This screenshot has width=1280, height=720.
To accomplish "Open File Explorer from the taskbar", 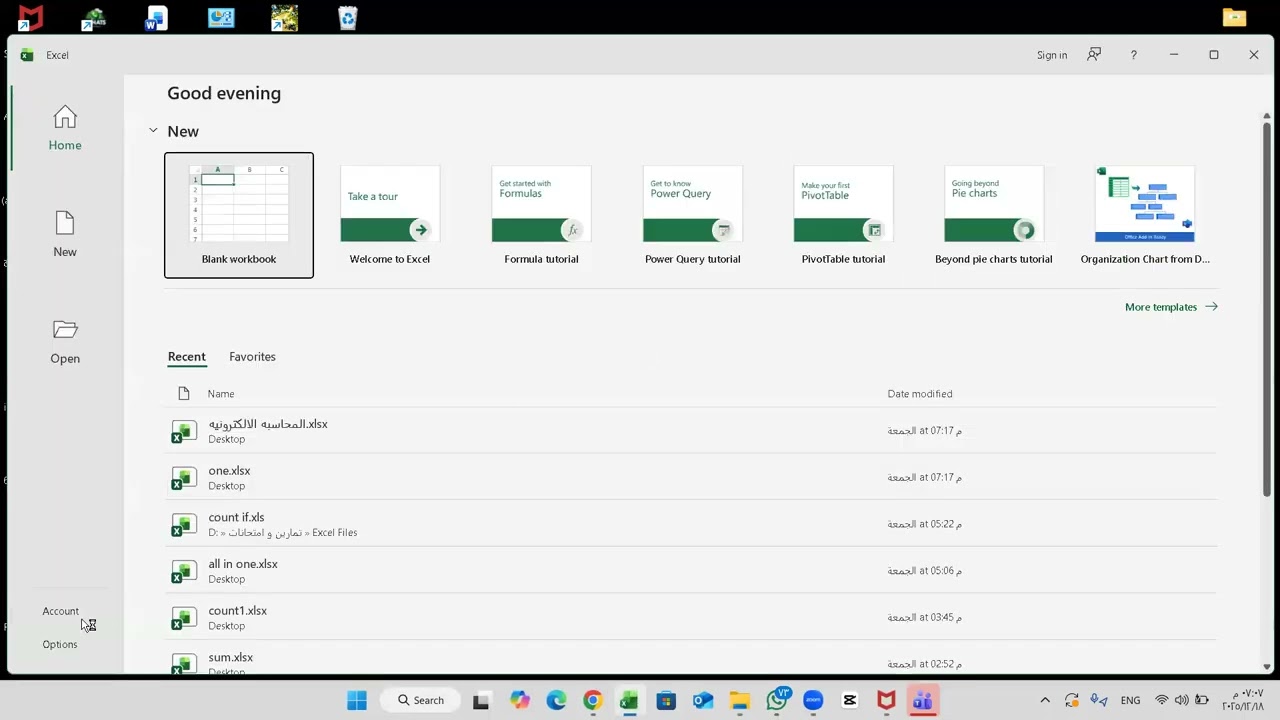I will [739, 700].
